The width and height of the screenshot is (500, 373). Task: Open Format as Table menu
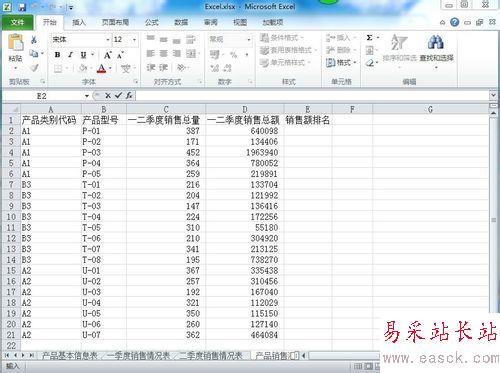click(288, 50)
